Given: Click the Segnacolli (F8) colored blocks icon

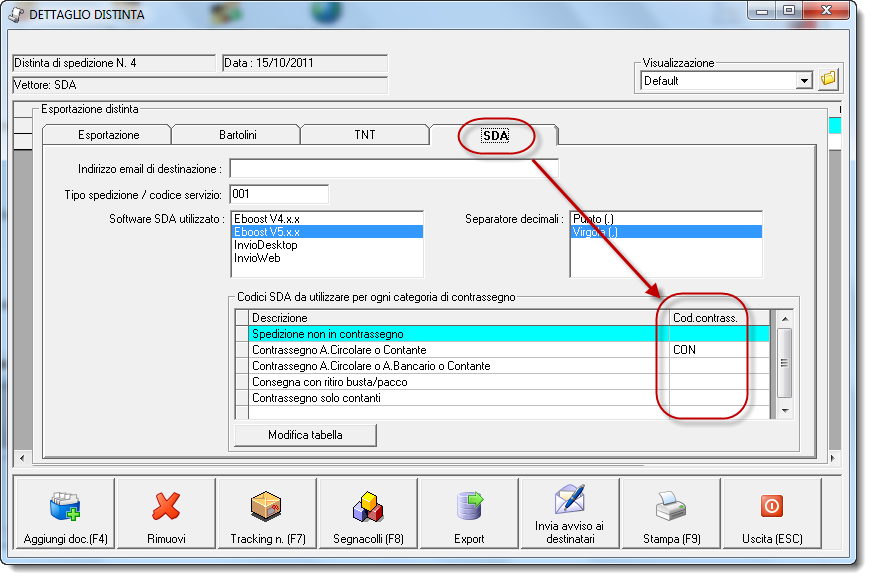Looking at the screenshot, I should pyautogui.click(x=368, y=513).
